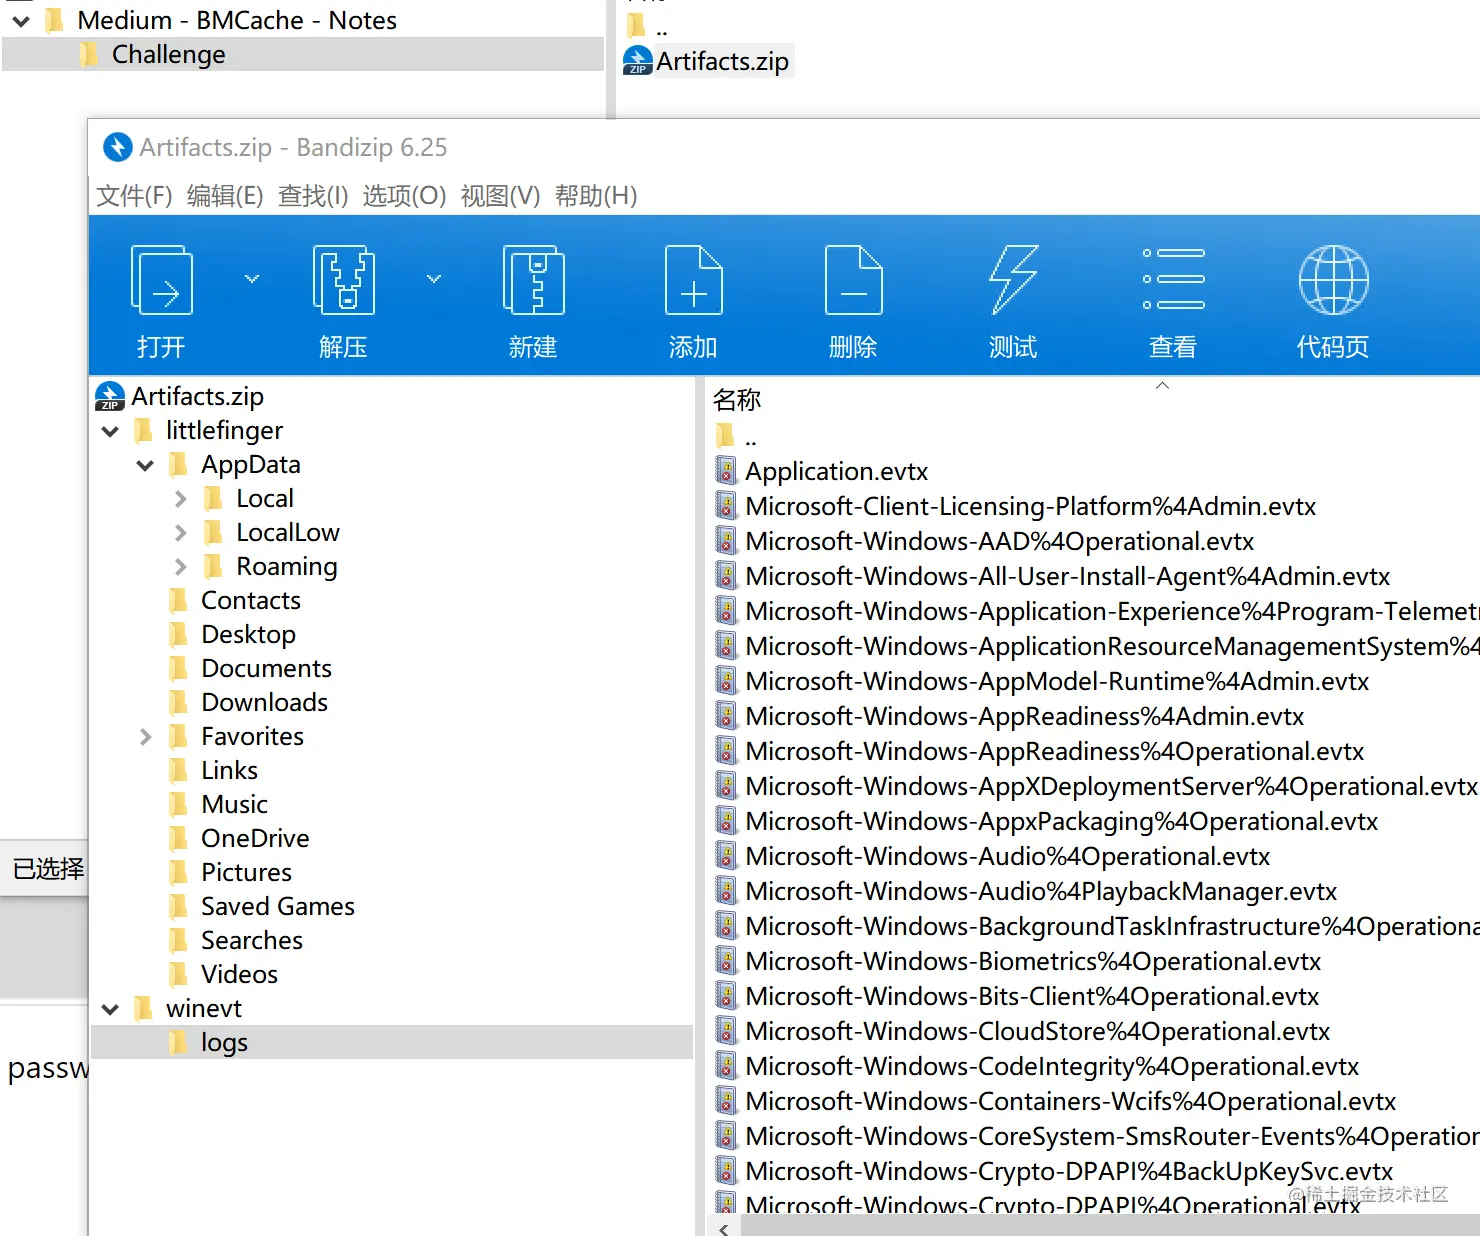Screen dimensions: 1480x1236
Task: Select the Music folder in tree
Action: tap(234, 805)
